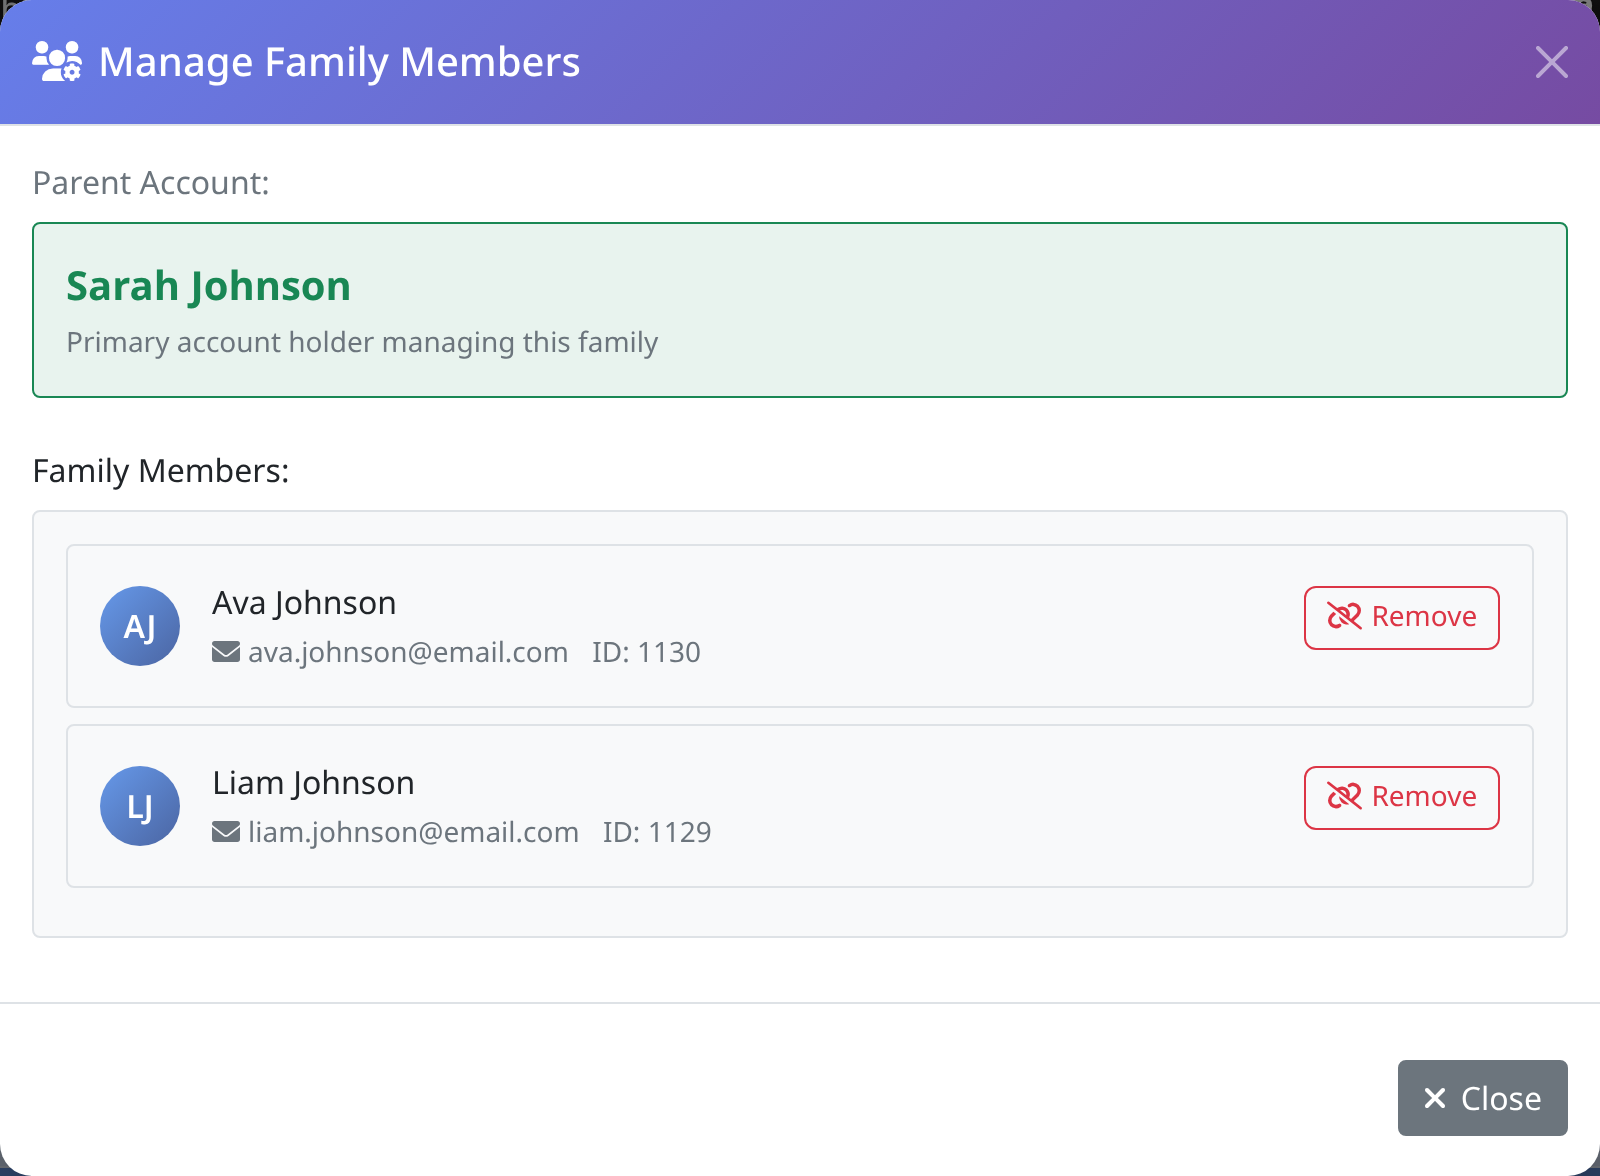This screenshot has height=1176, width=1600.
Task: Click the Family Members: label
Action: 161,471
